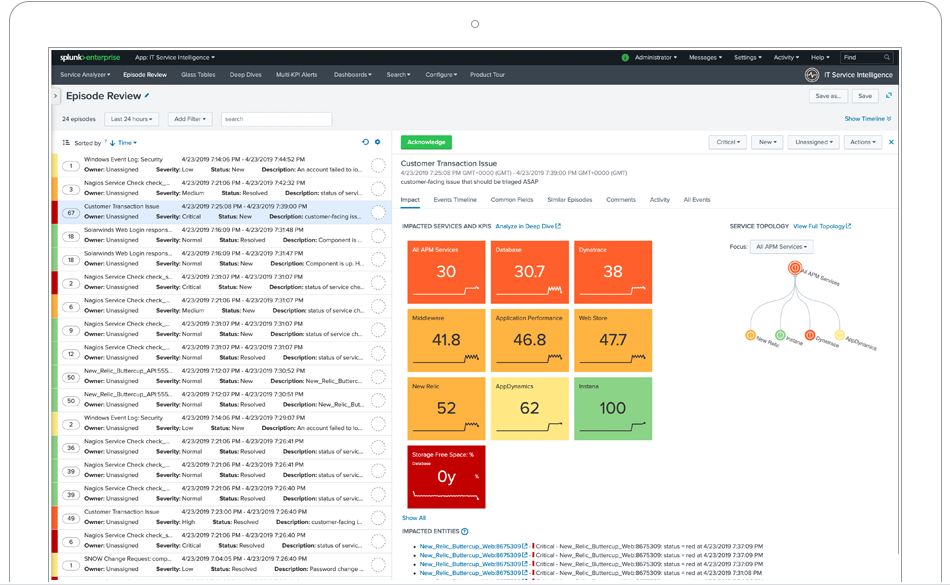Screen dimensions: 950x585
Task: Switch to the Events Timeline tab
Action: coord(455,200)
